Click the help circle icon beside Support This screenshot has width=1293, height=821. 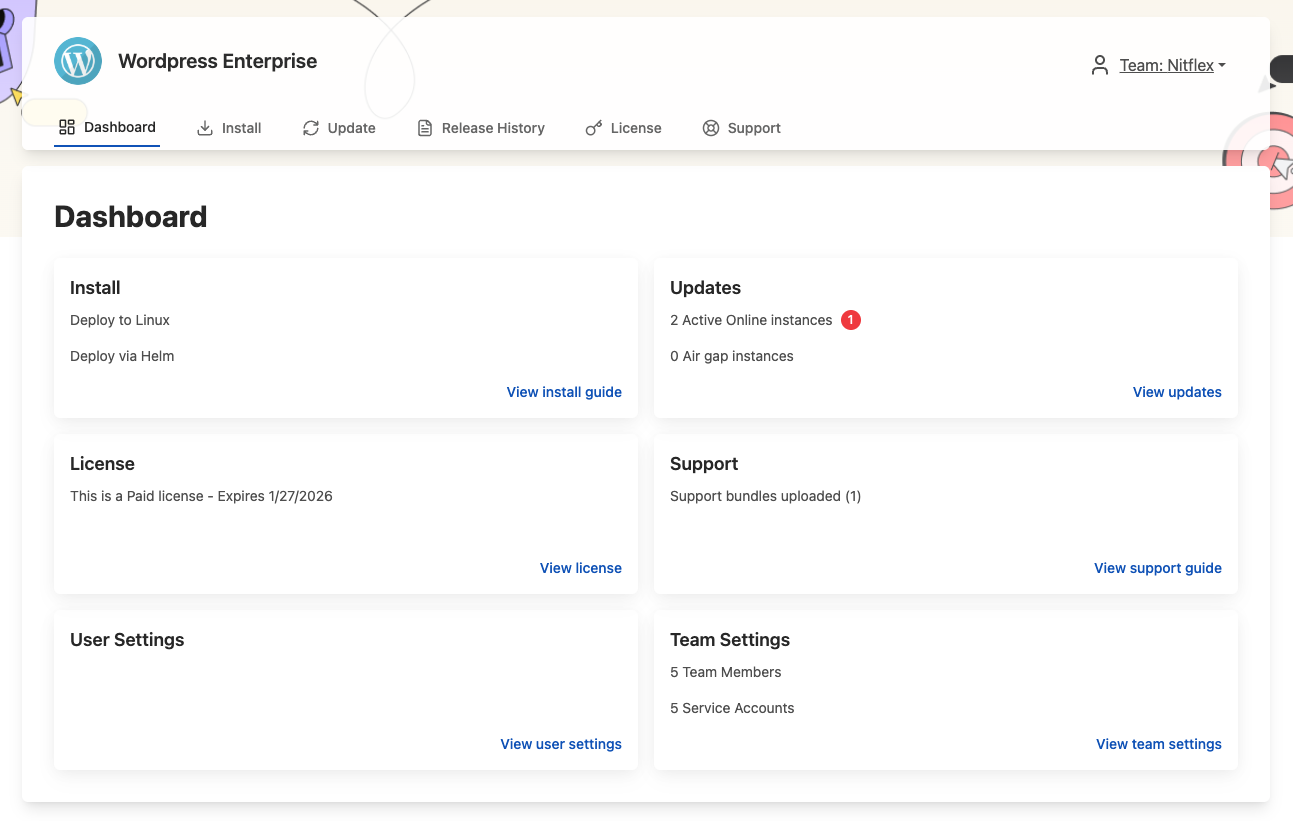711,128
